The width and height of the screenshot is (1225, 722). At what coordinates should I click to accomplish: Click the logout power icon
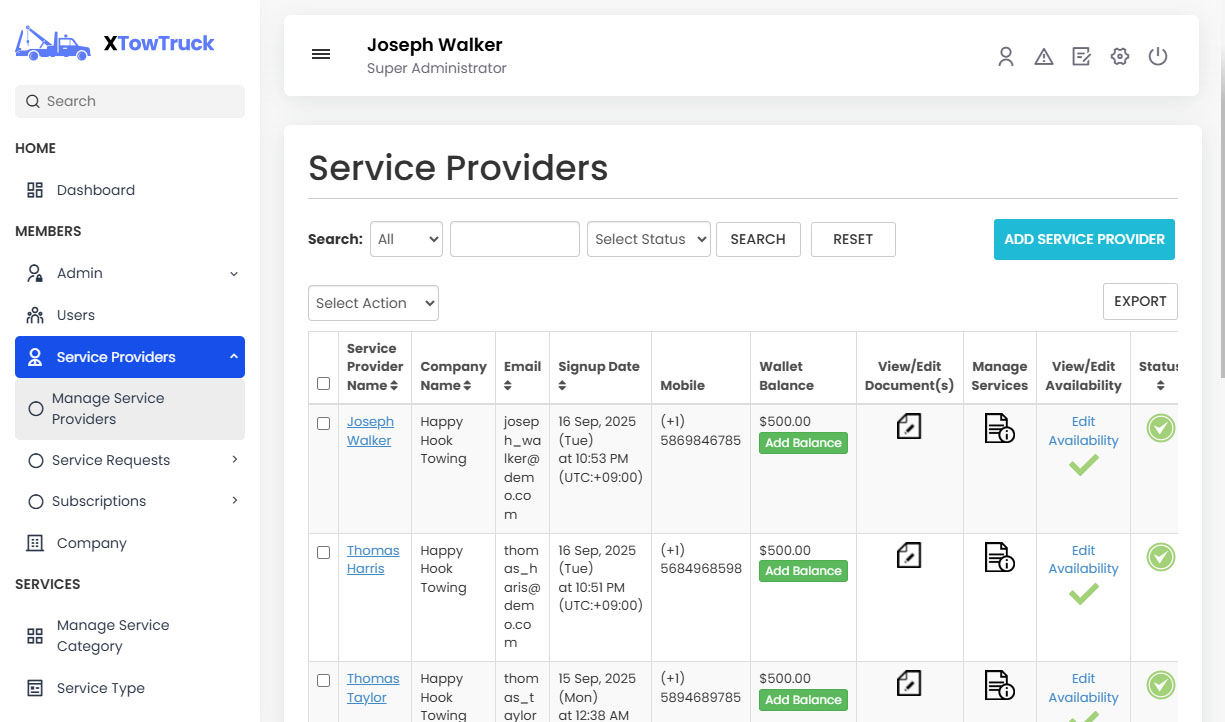[1157, 57]
